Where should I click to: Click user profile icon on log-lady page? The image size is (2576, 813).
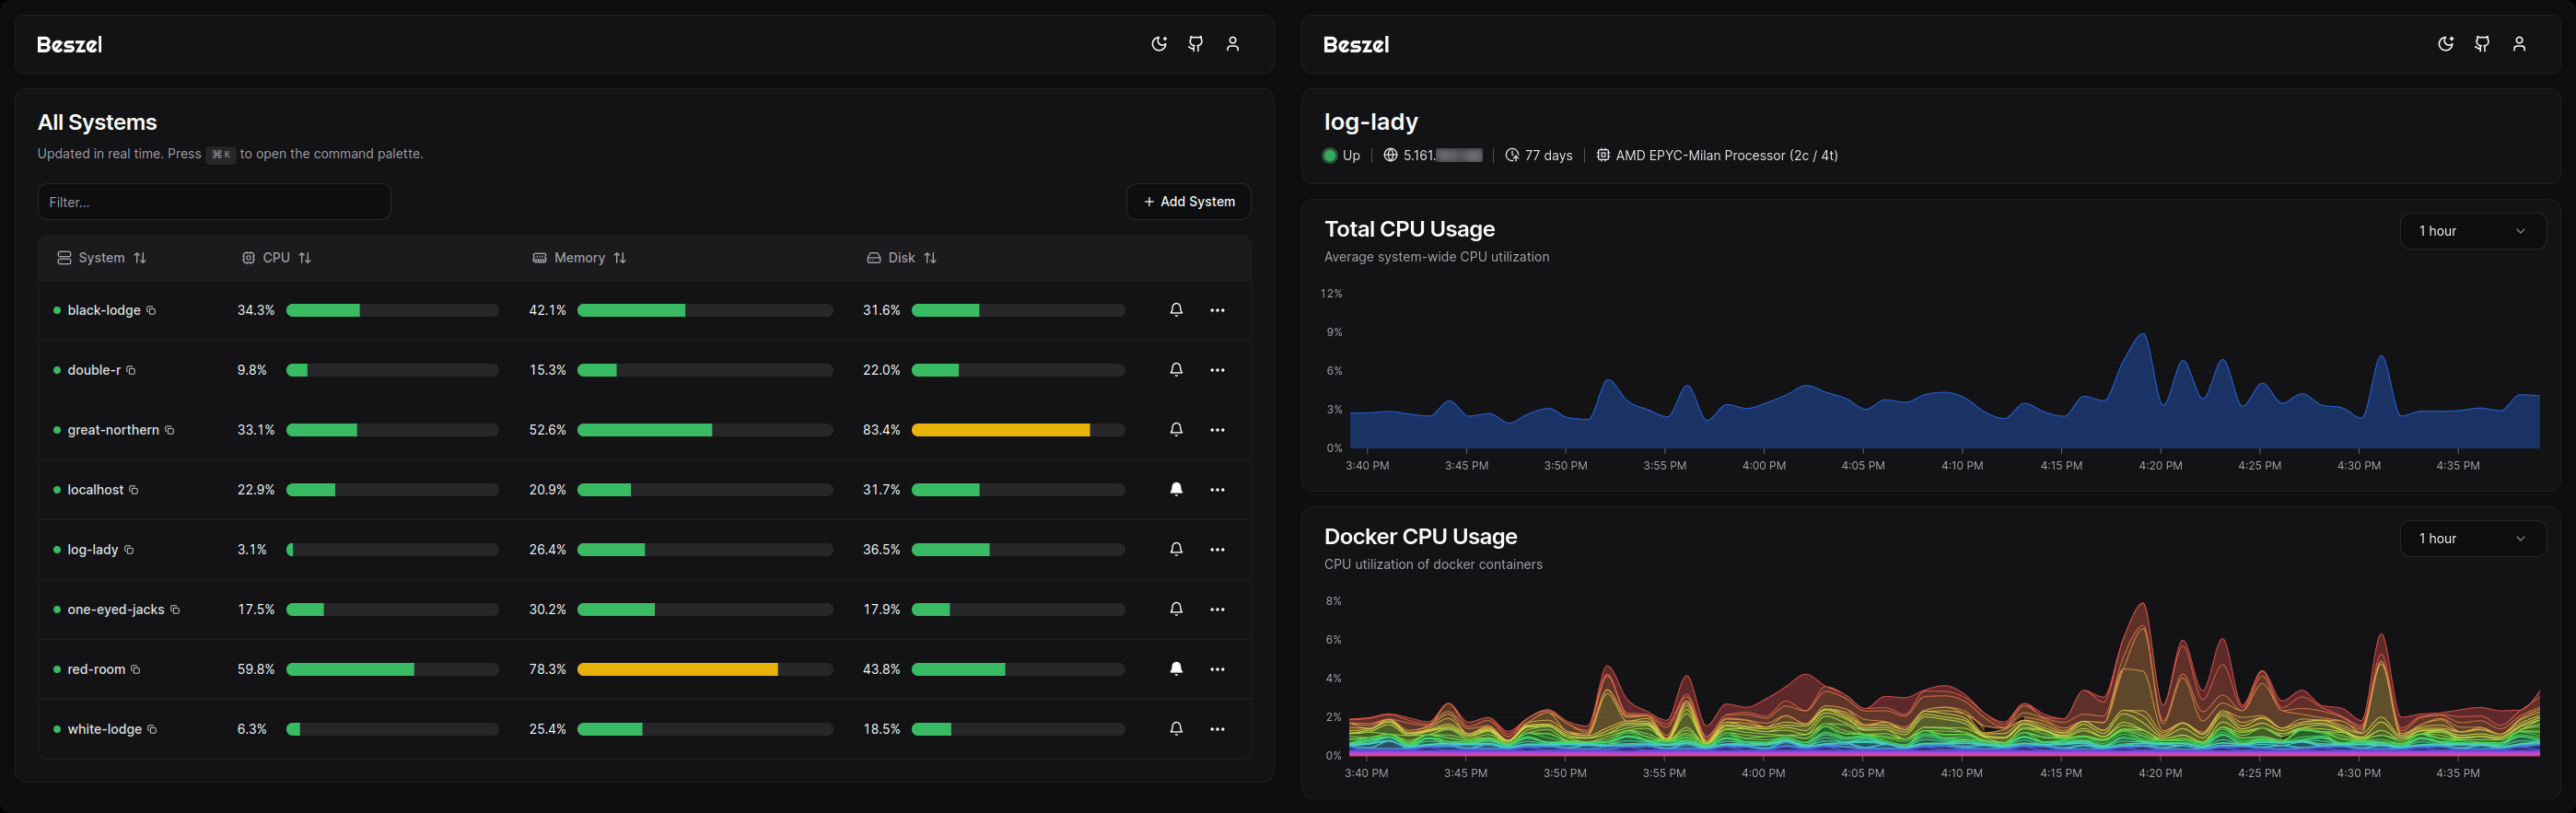(x=2519, y=44)
